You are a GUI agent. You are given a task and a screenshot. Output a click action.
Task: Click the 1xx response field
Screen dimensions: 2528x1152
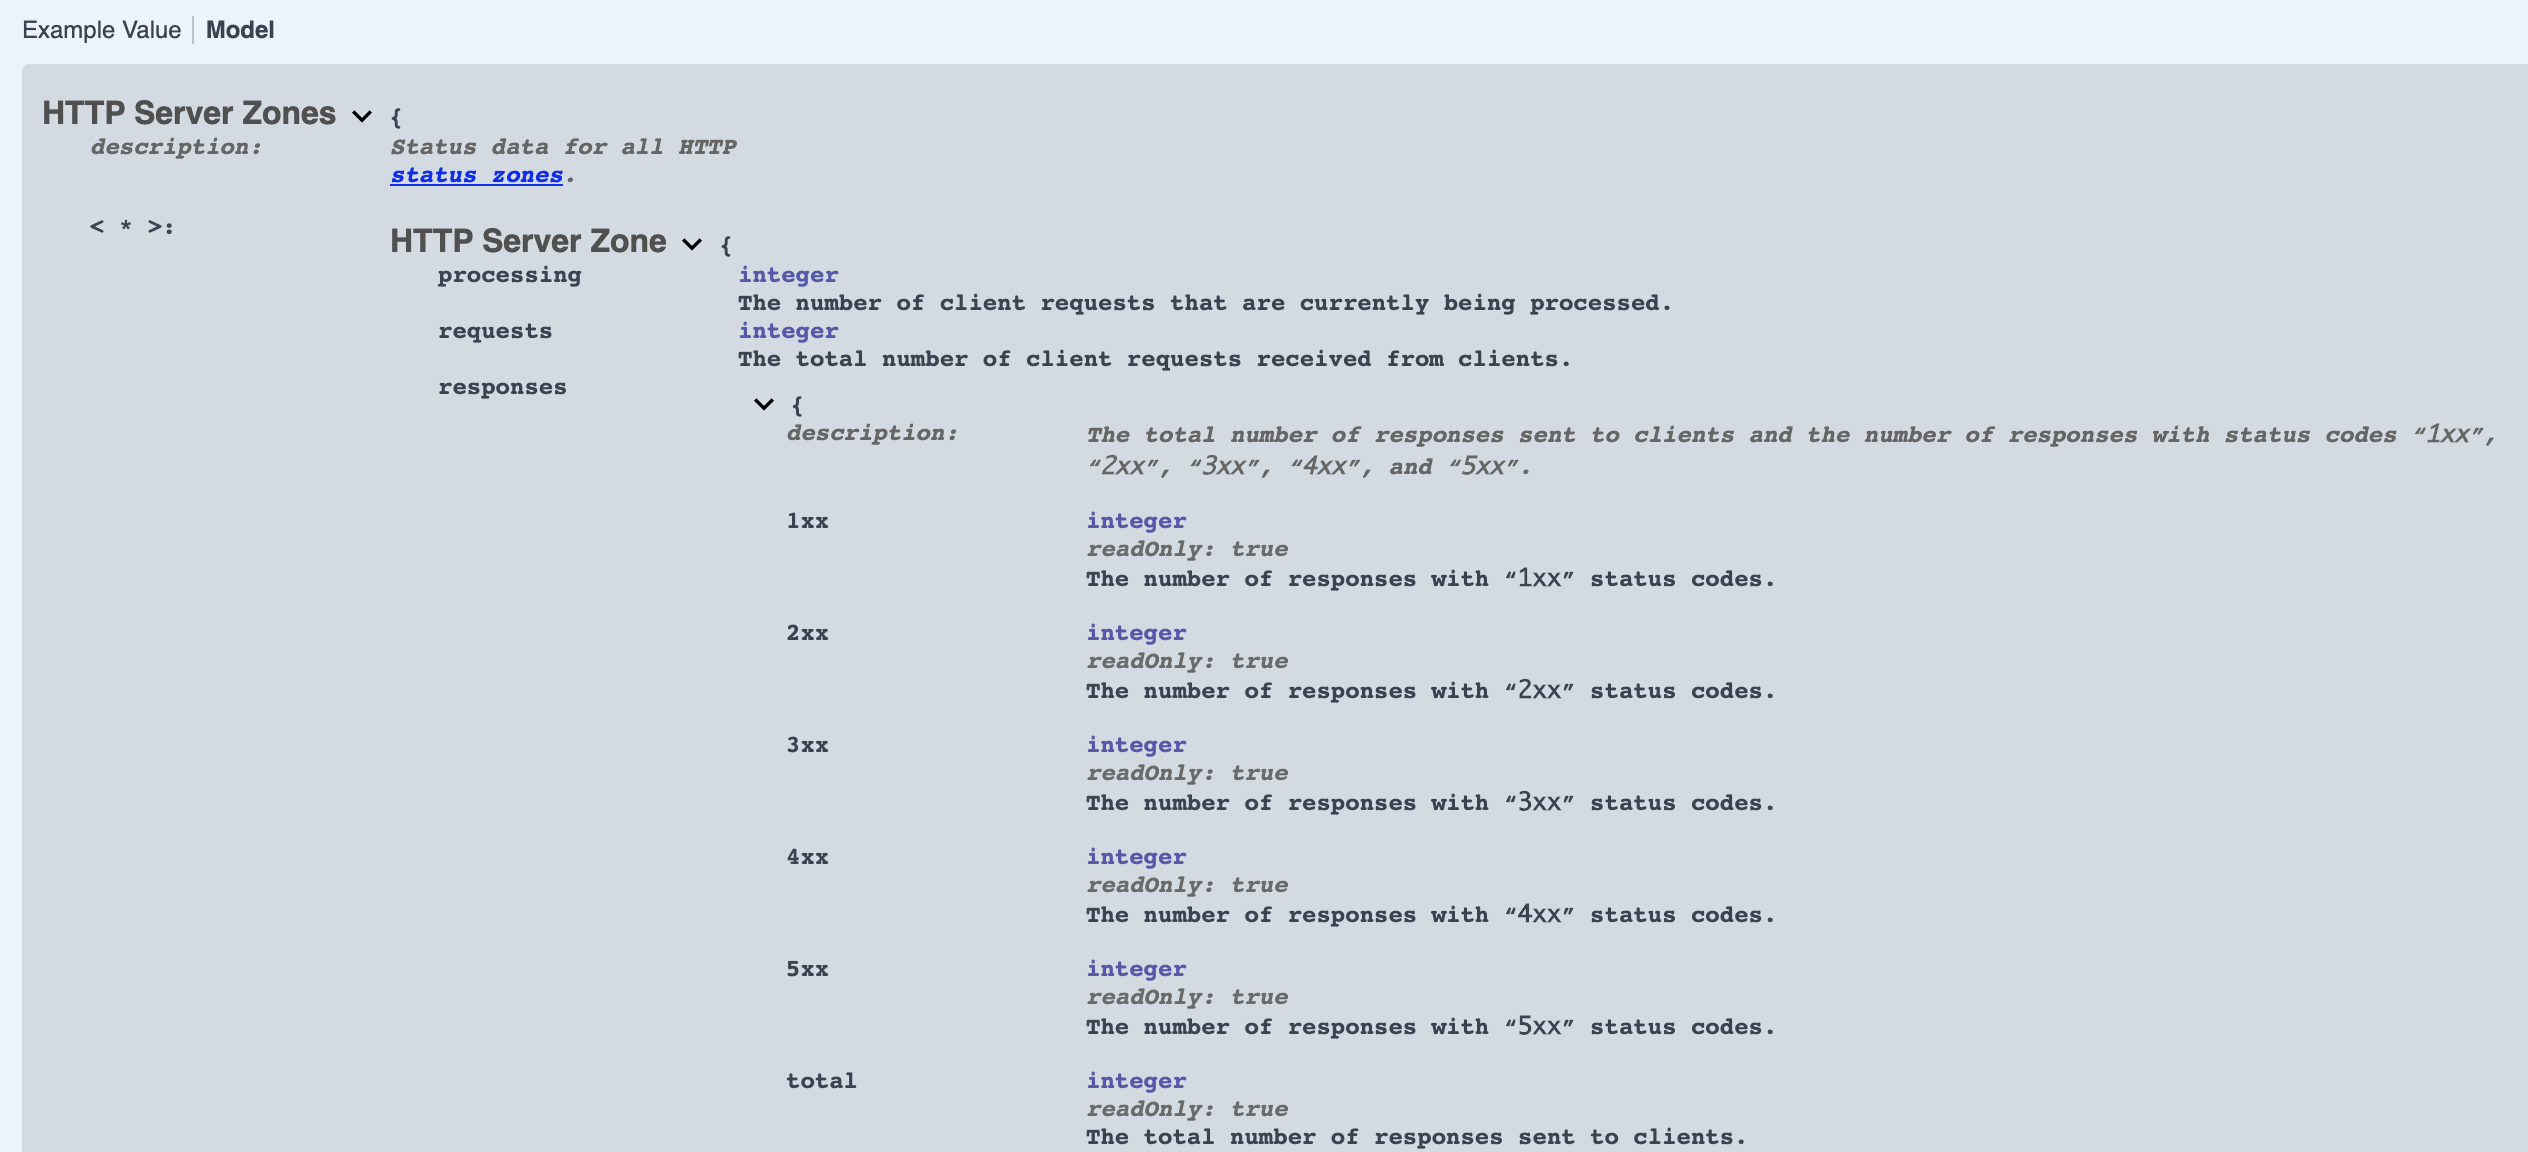click(806, 520)
